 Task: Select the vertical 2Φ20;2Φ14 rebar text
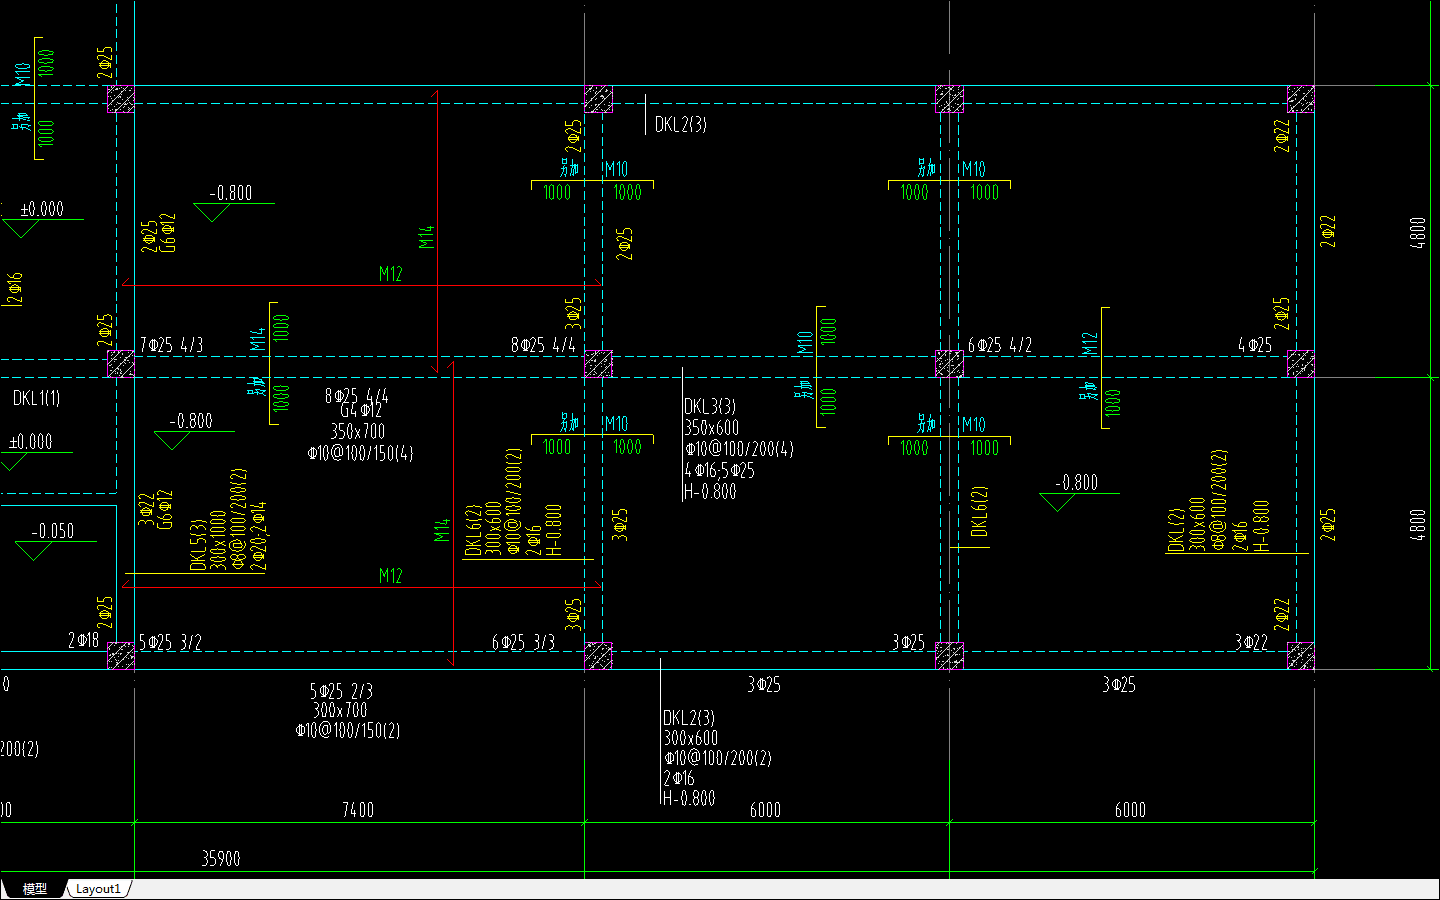pos(258,536)
